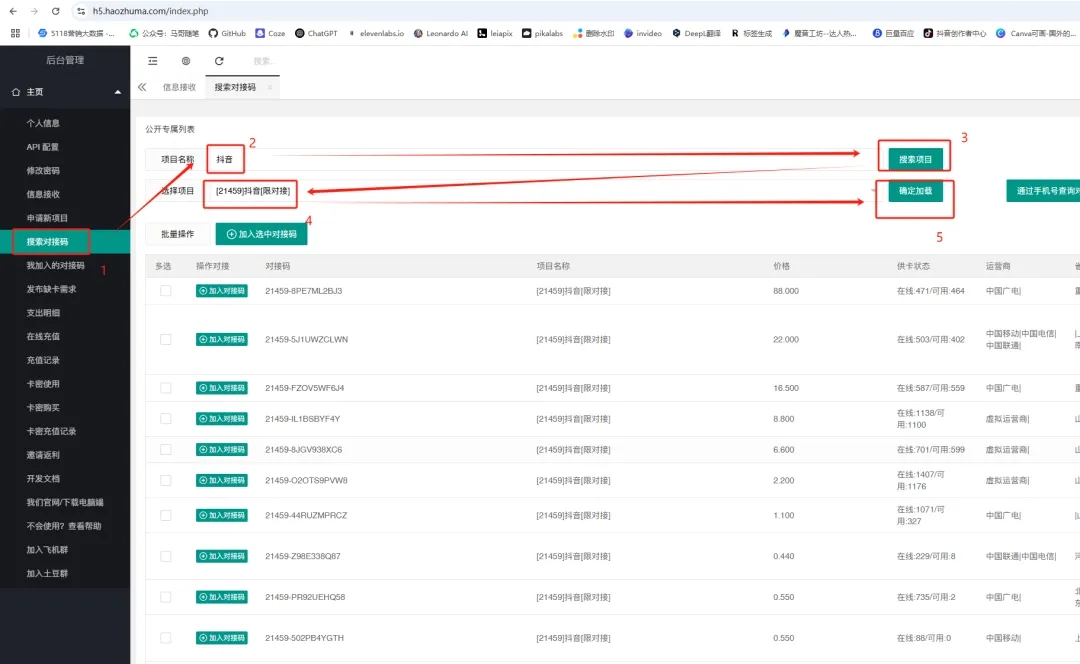Close the 搜索对接码 tab
This screenshot has width=1080, height=664.
pos(269,87)
